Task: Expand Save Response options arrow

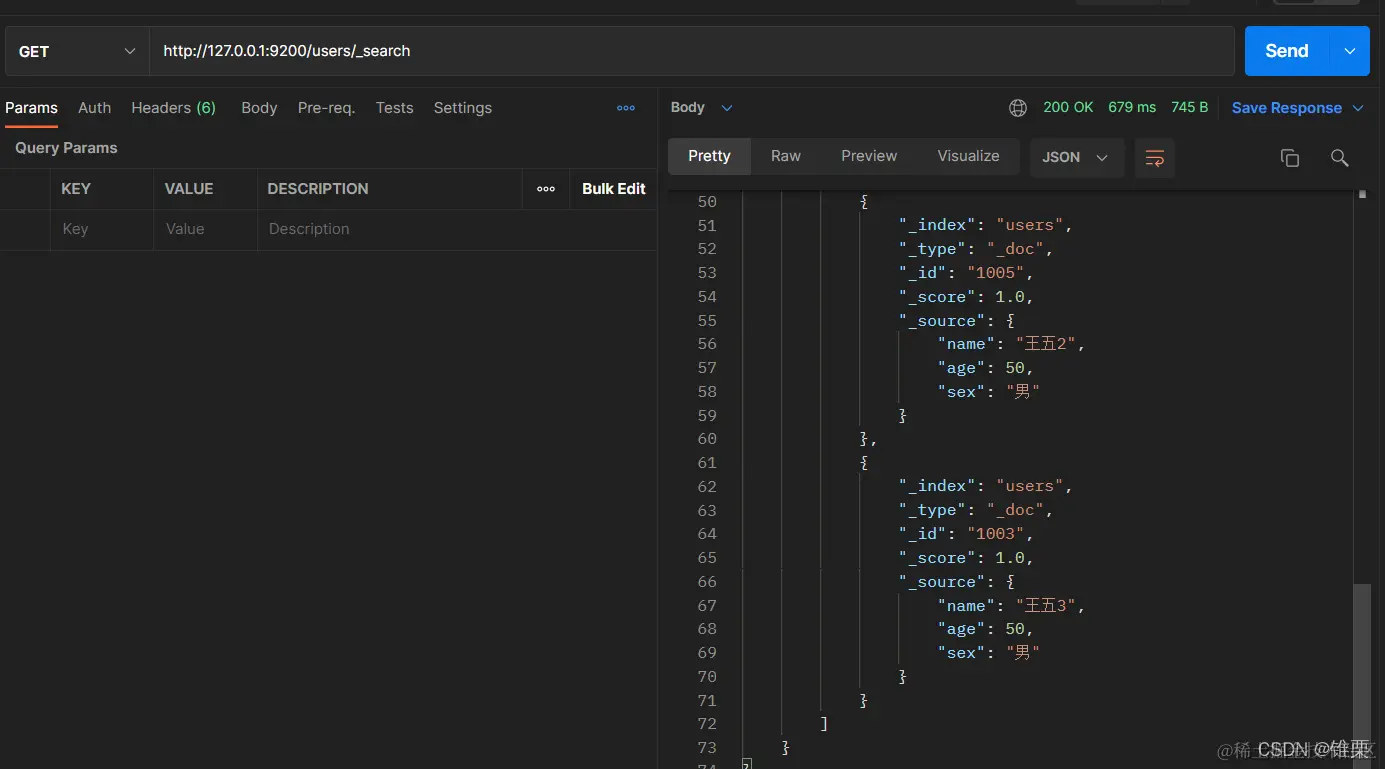Action: (x=1358, y=108)
